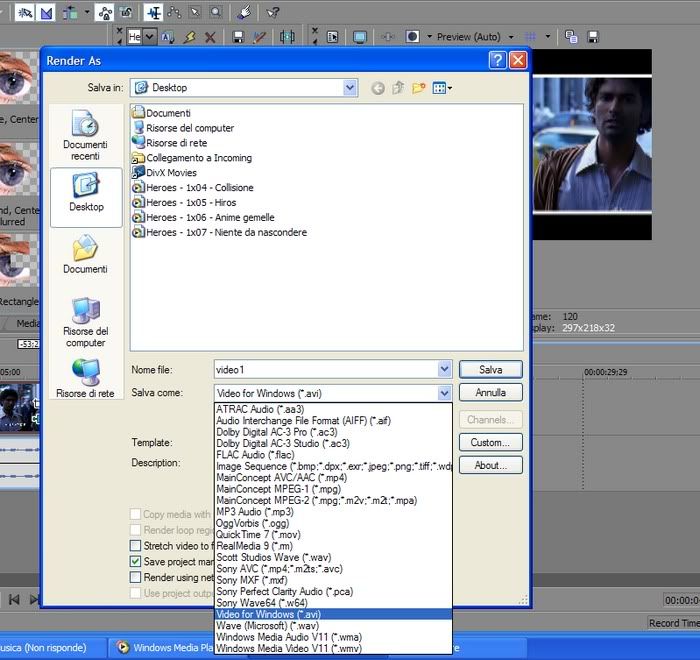Pick Wave (Microsoft) (*.wav) format
700x660 pixels.
(x=333, y=626)
